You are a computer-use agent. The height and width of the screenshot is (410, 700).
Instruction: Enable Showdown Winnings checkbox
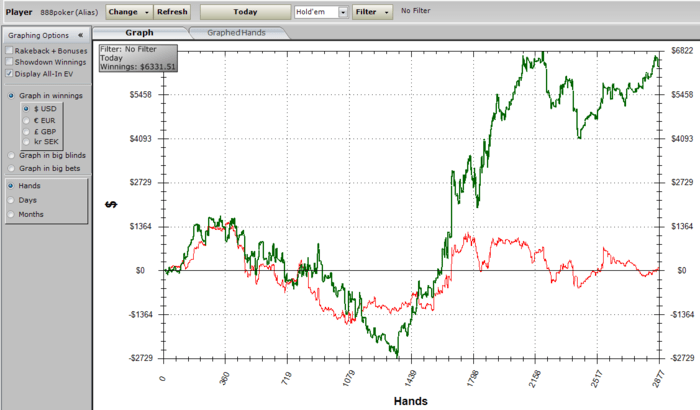tap(9, 62)
